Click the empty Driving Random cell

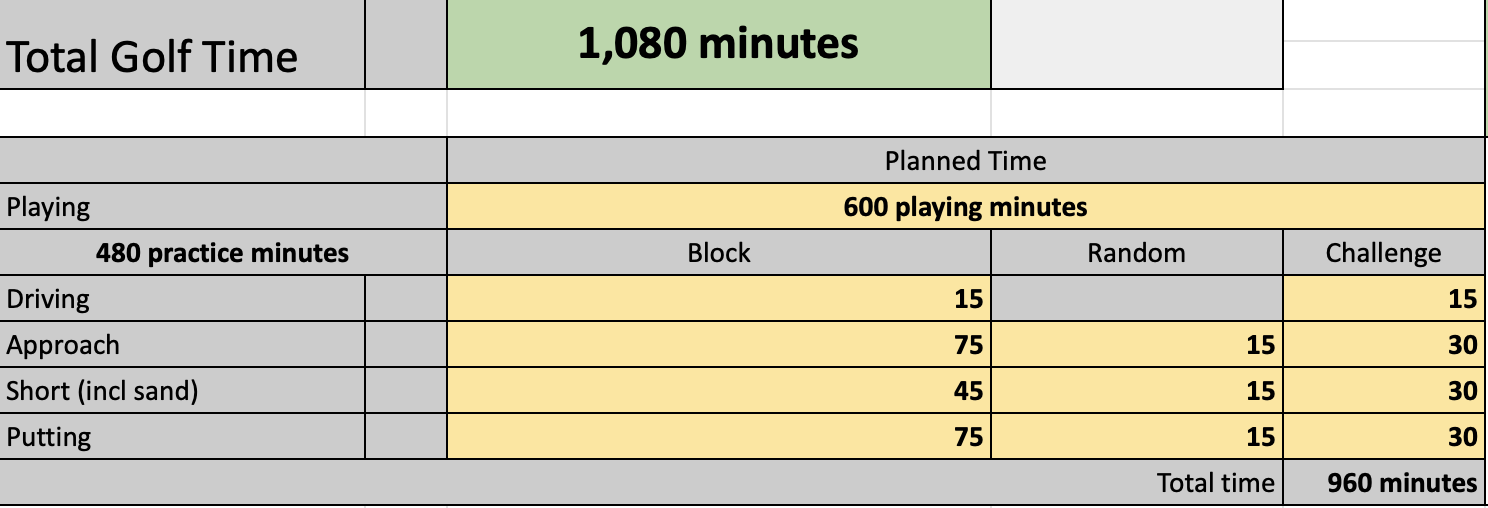[x=1136, y=299]
